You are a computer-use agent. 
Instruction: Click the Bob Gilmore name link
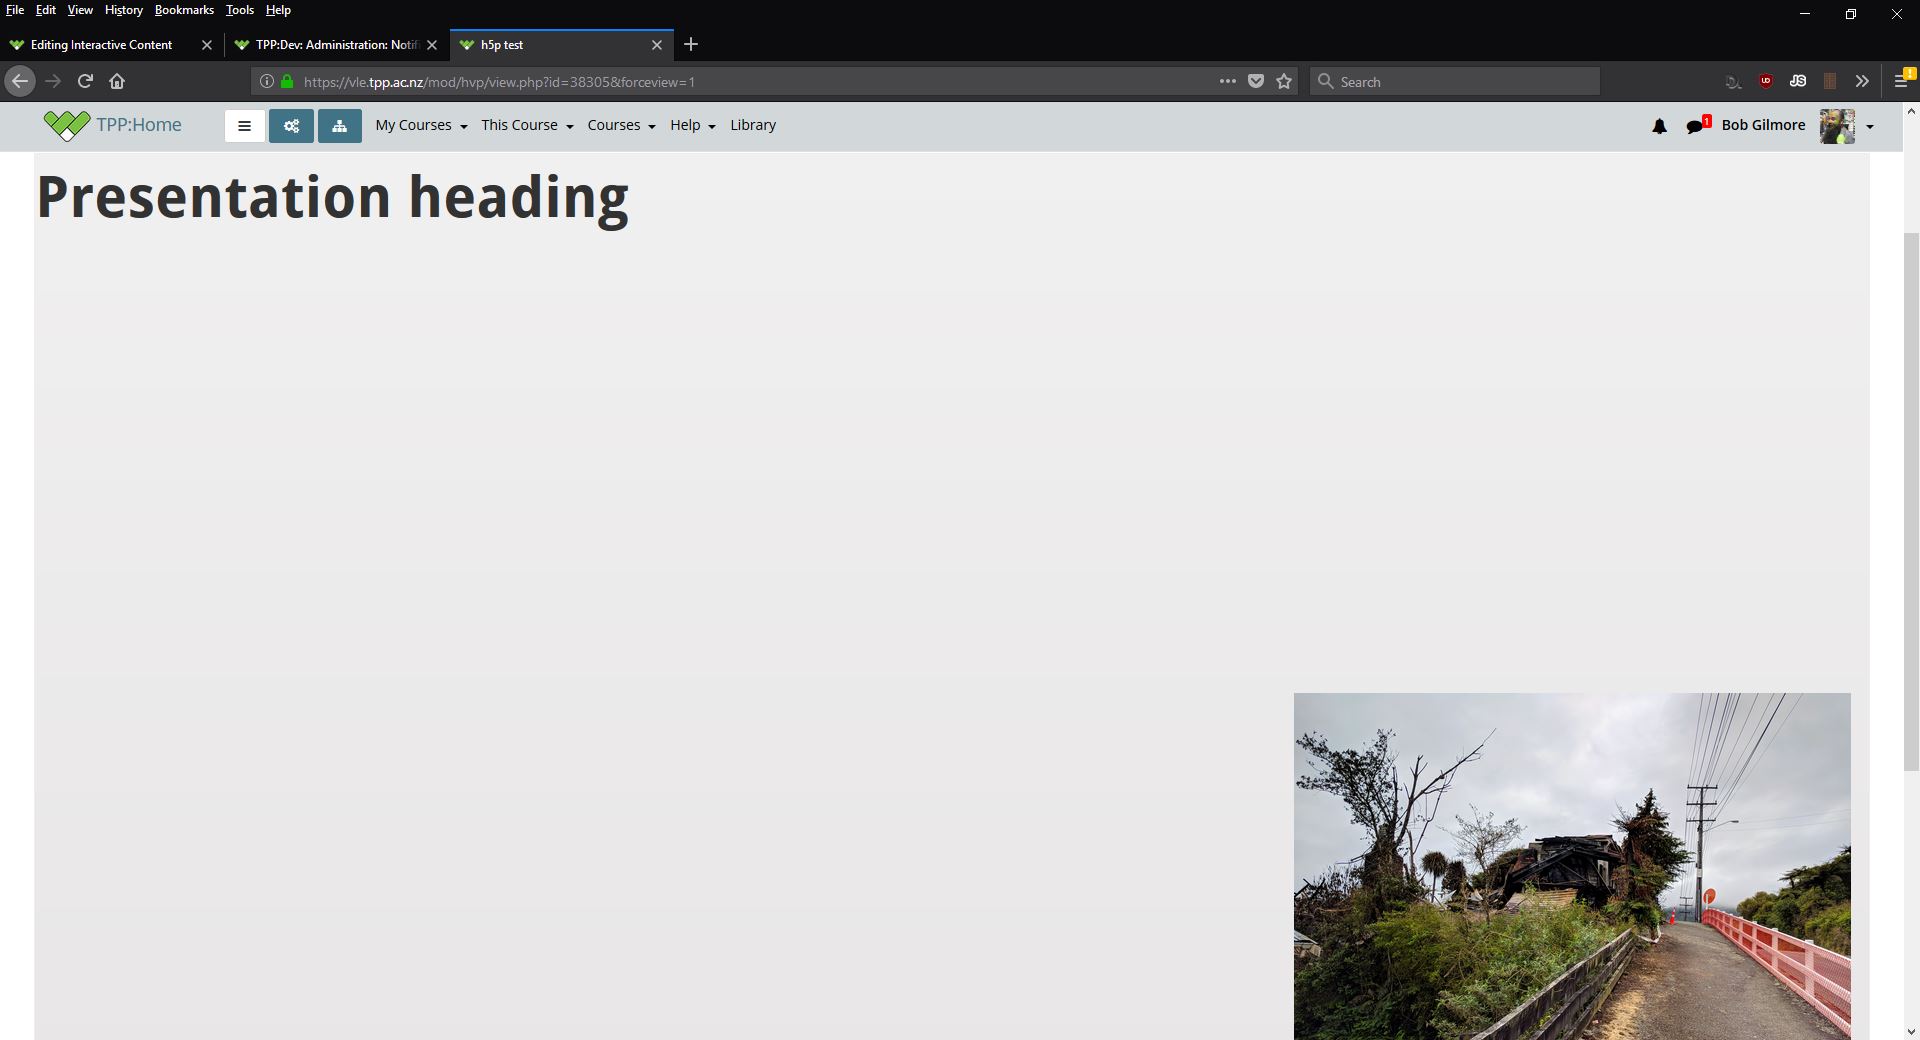coord(1763,125)
